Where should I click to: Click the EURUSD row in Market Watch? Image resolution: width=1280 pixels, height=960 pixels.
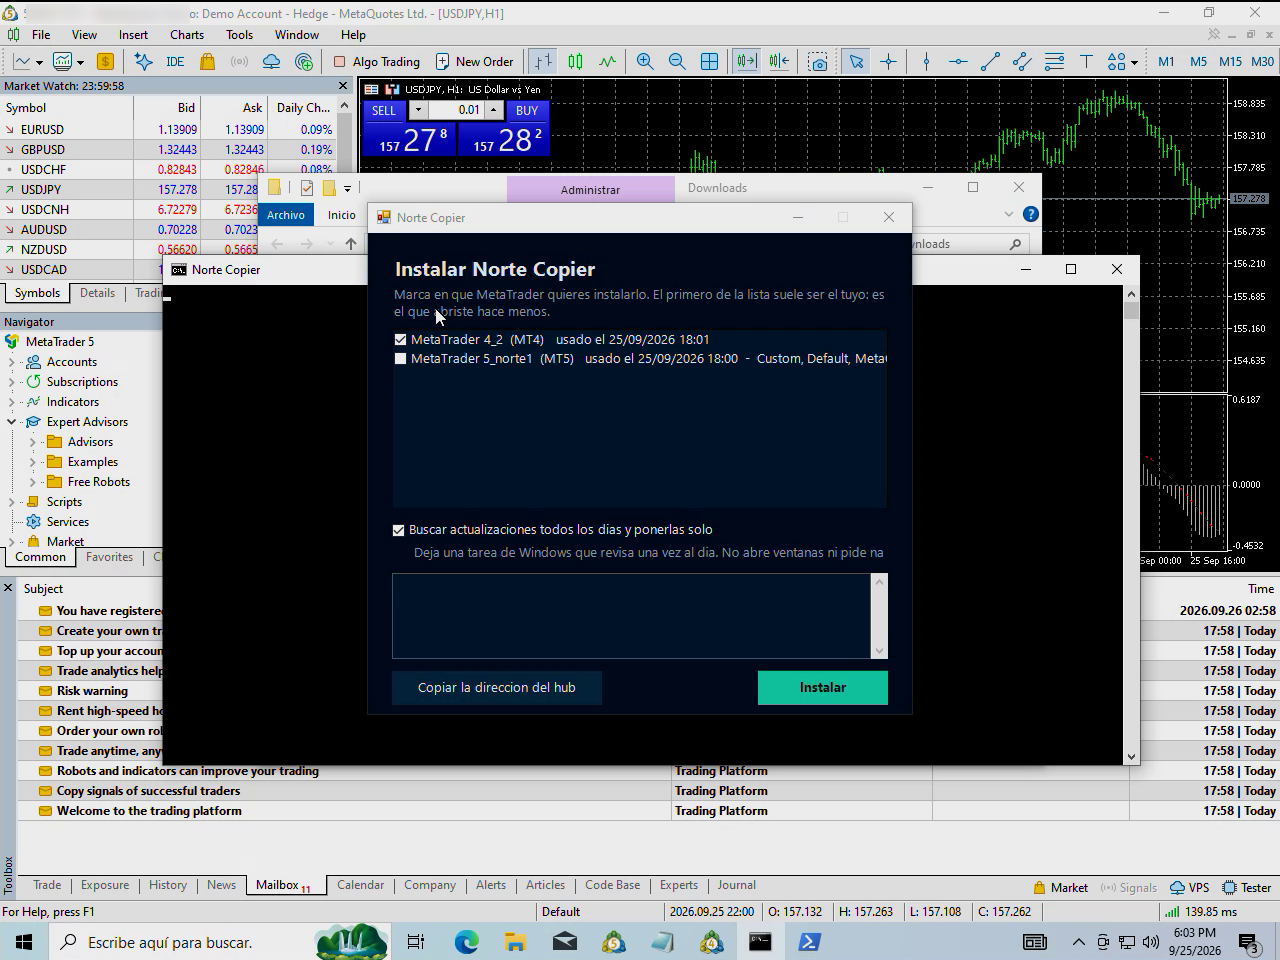[x=167, y=129]
